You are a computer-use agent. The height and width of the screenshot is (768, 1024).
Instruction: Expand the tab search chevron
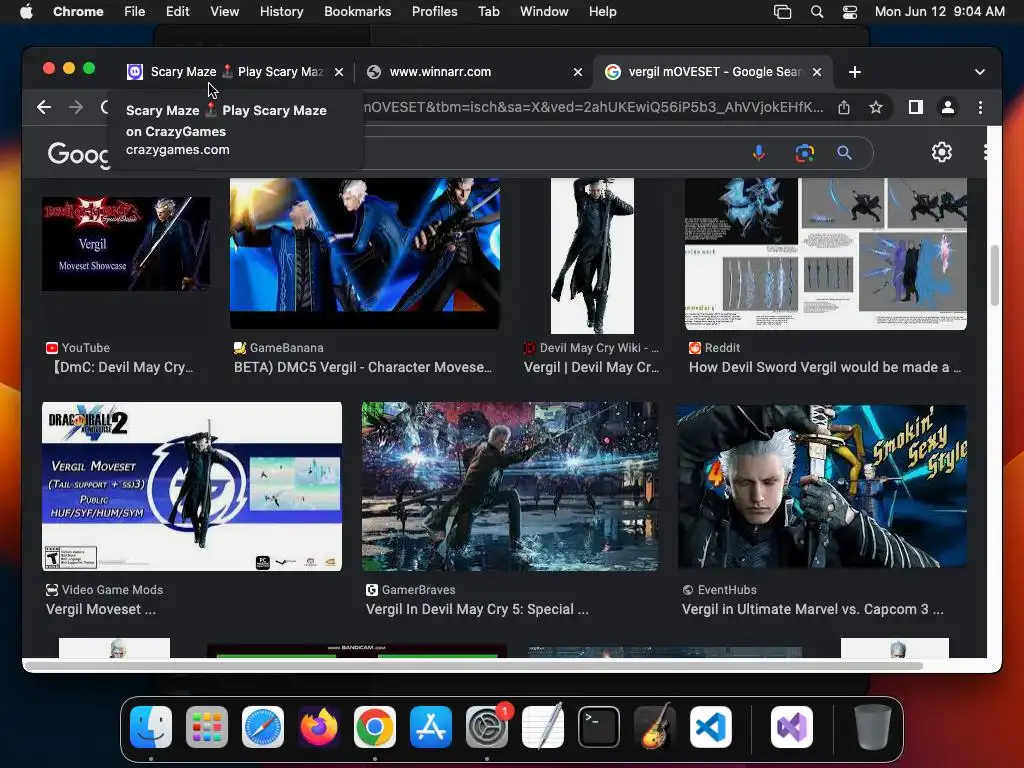tap(979, 72)
